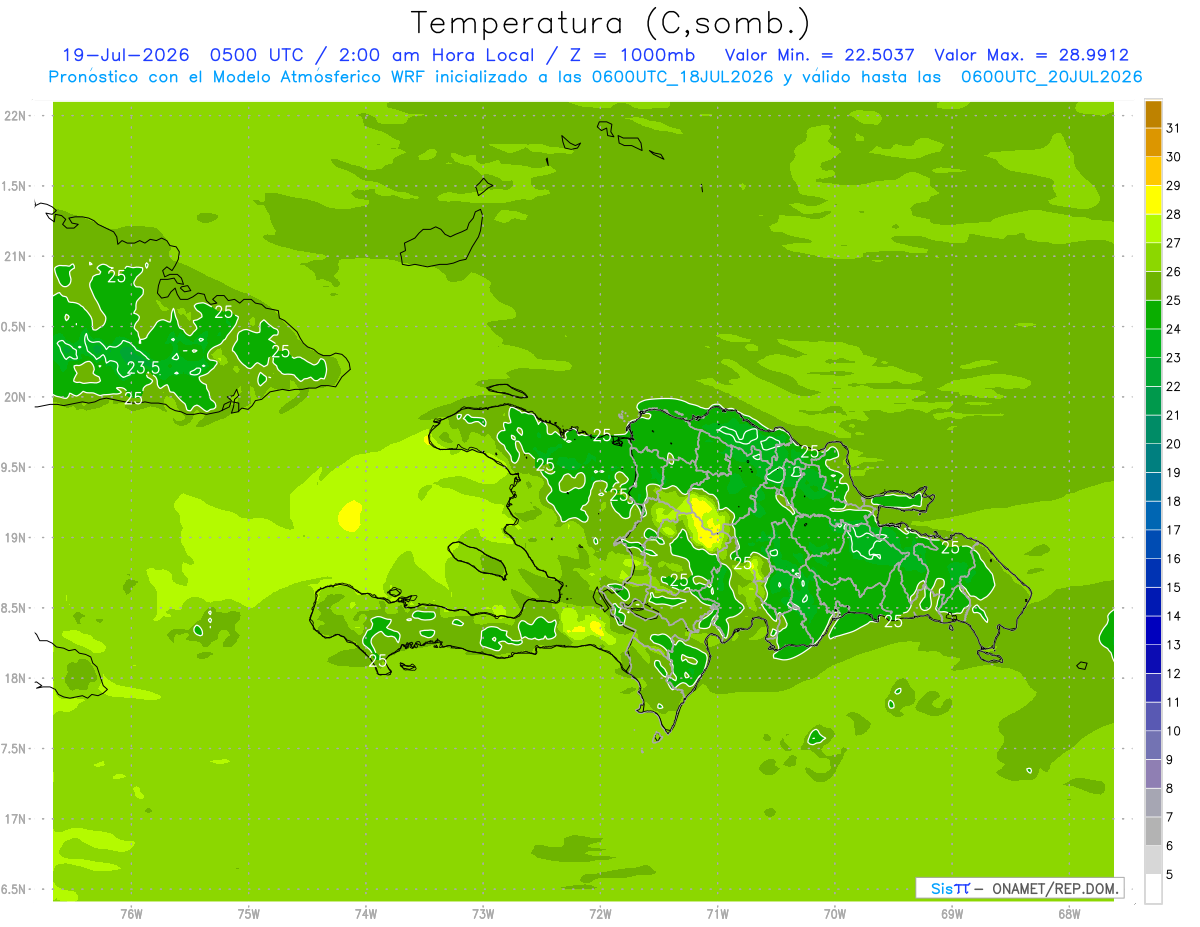Image resolution: width=1200 pixels, height=927 pixels.
Task: Click the bright yellow hotspot west of Haiti
Action: click(x=350, y=516)
